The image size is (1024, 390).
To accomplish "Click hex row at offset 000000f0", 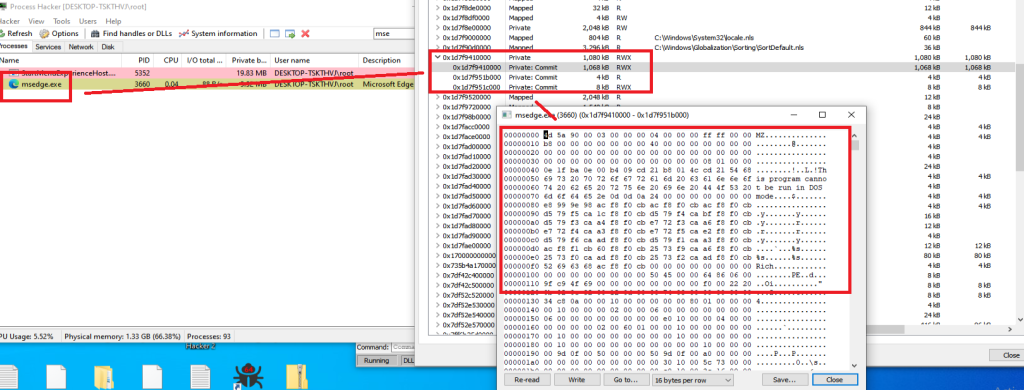I will [x=665, y=267].
